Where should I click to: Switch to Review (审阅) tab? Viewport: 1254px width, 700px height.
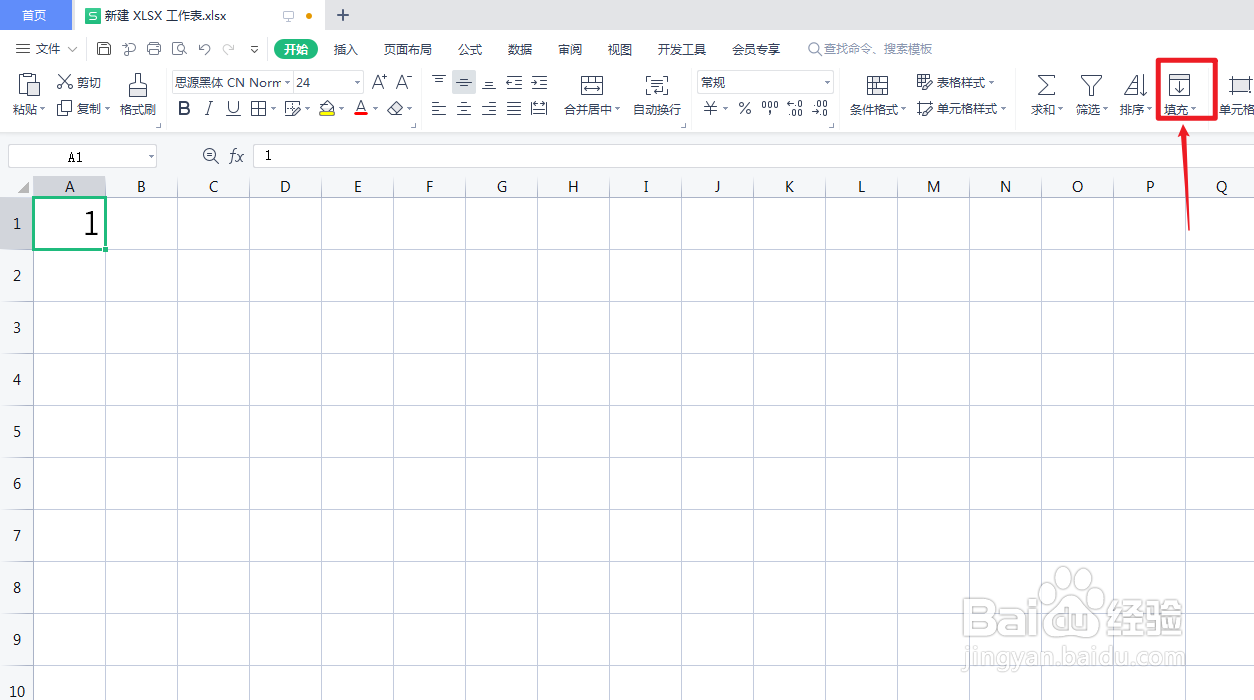pos(570,49)
